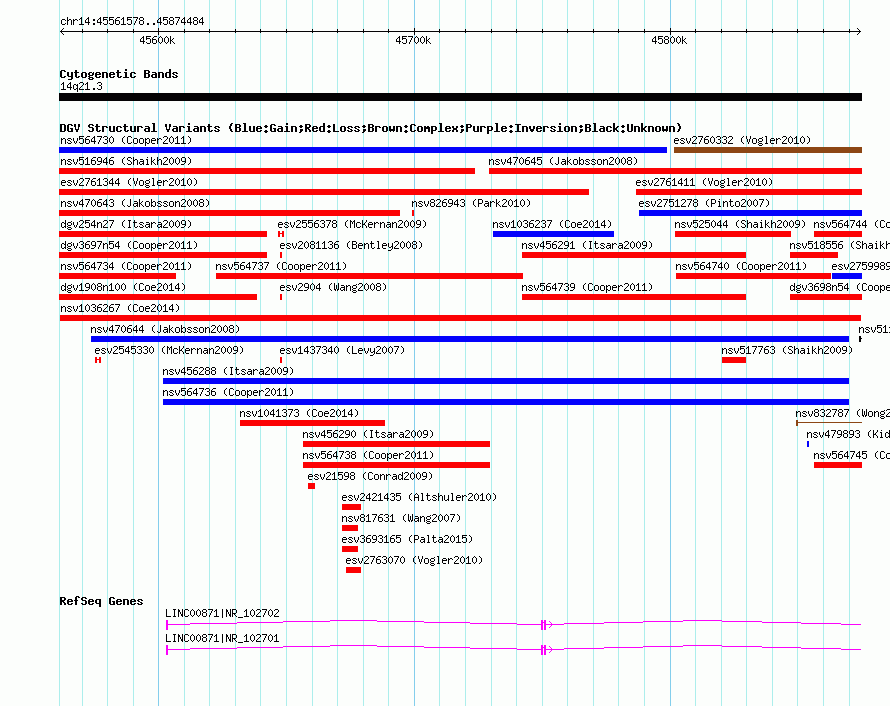The height and width of the screenshot is (706, 890).
Task: Select the nsv564736 (Cooper2011) blue bar
Action: pyautogui.click(x=506, y=402)
